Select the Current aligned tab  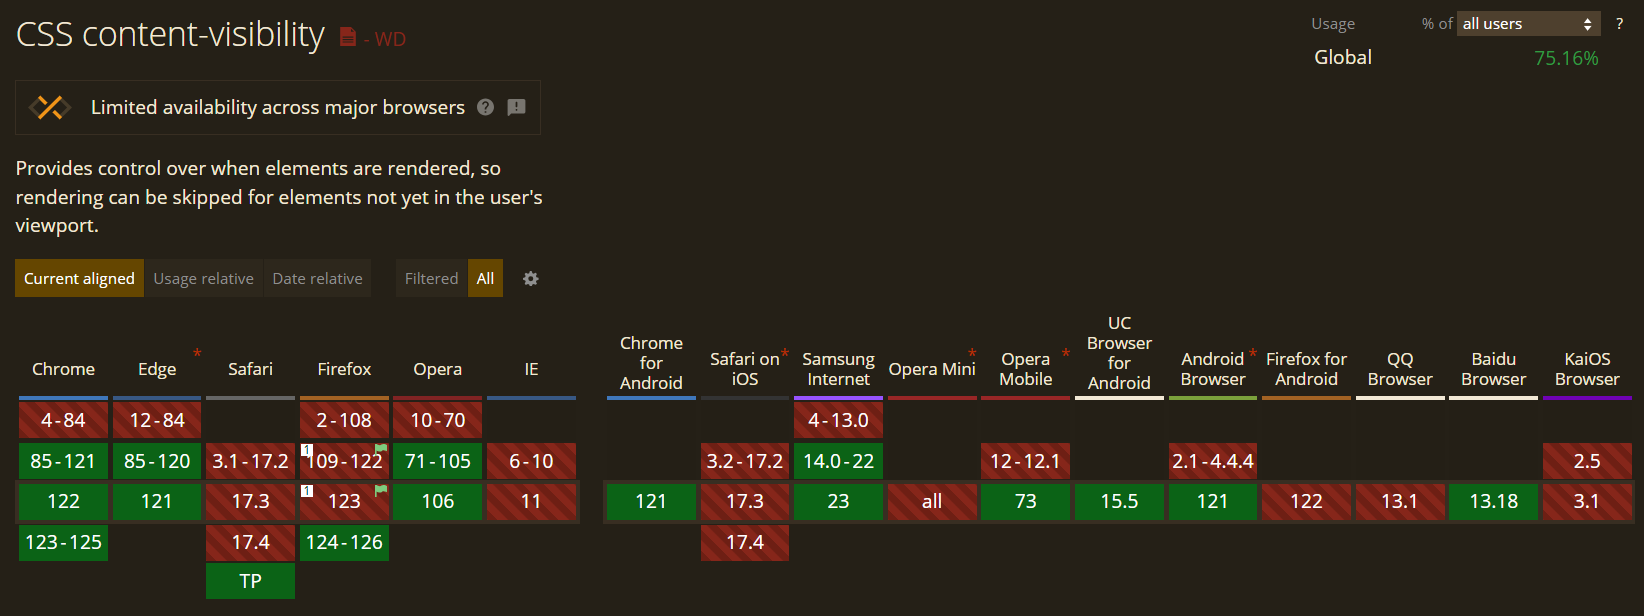79,279
